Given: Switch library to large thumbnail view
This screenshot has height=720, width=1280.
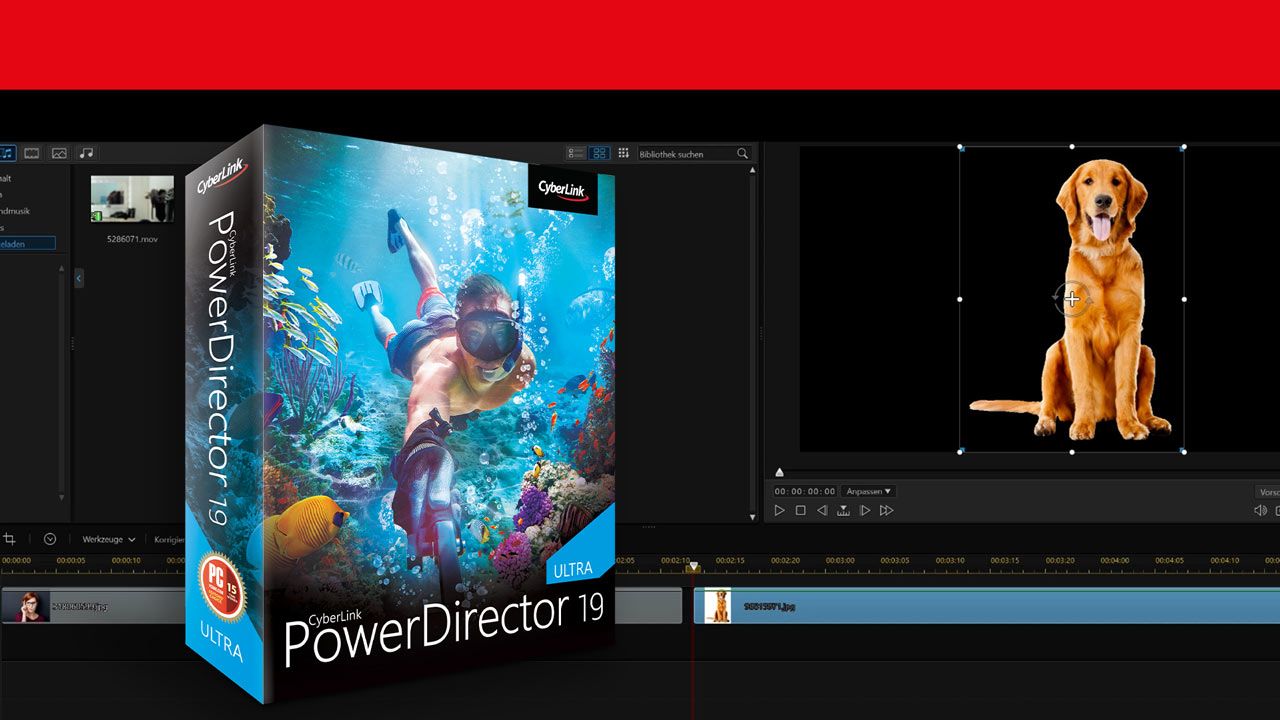Looking at the screenshot, I should (x=599, y=153).
